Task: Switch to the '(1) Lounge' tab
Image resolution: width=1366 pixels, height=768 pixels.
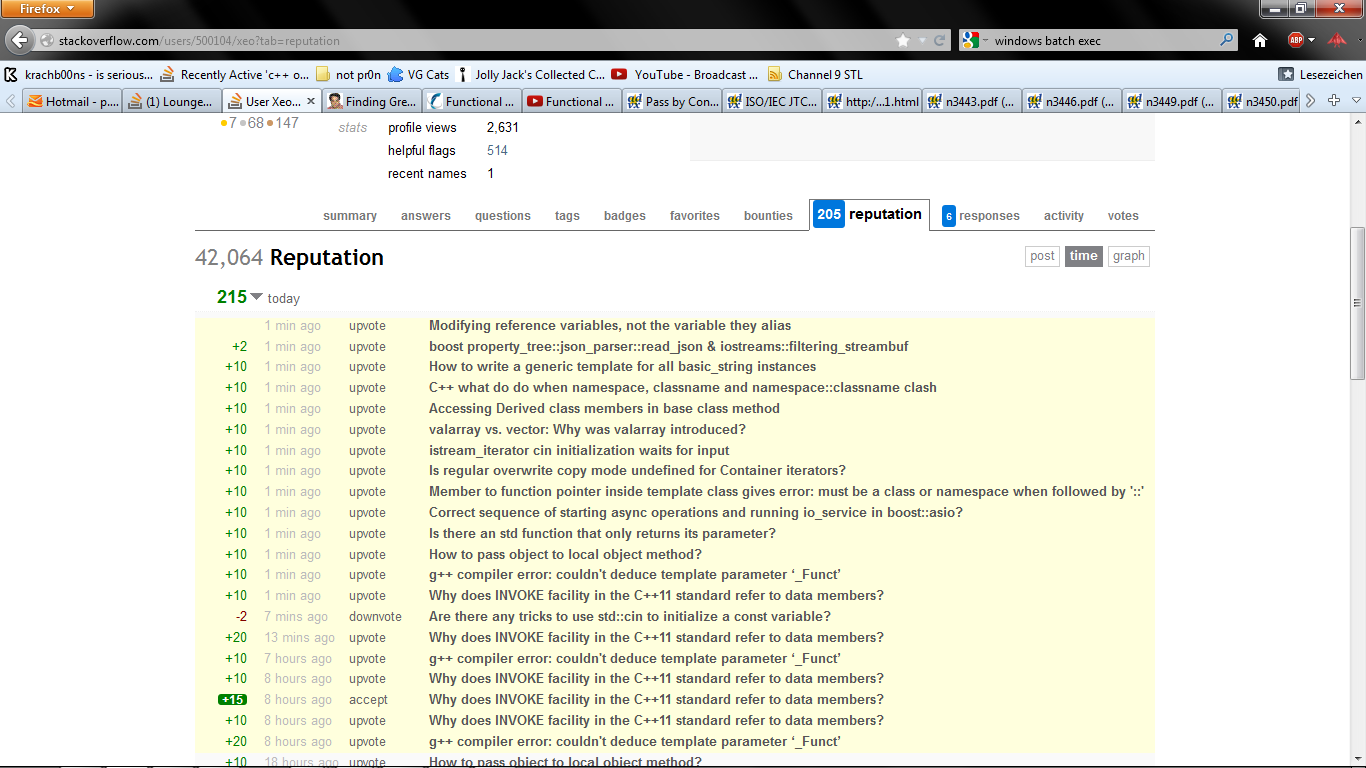Action: click(x=172, y=101)
